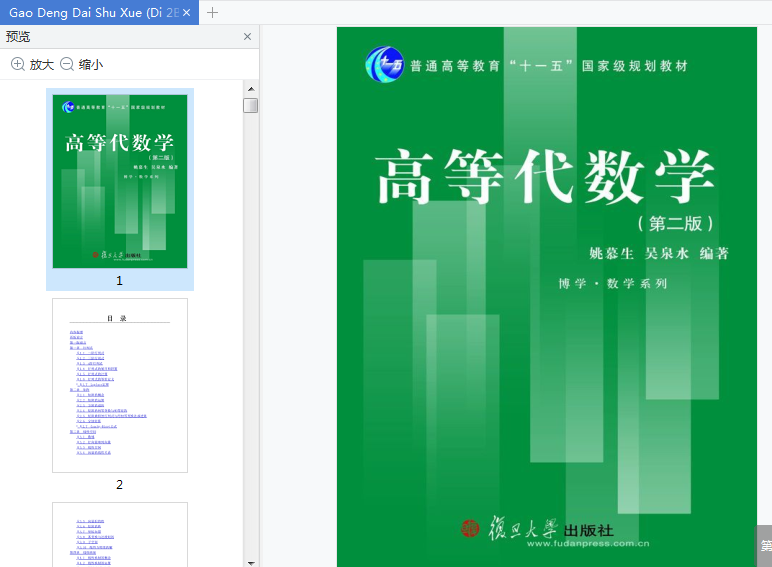Select the third page thumbnail
This screenshot has width=772, height=567.
coord(120,535)
